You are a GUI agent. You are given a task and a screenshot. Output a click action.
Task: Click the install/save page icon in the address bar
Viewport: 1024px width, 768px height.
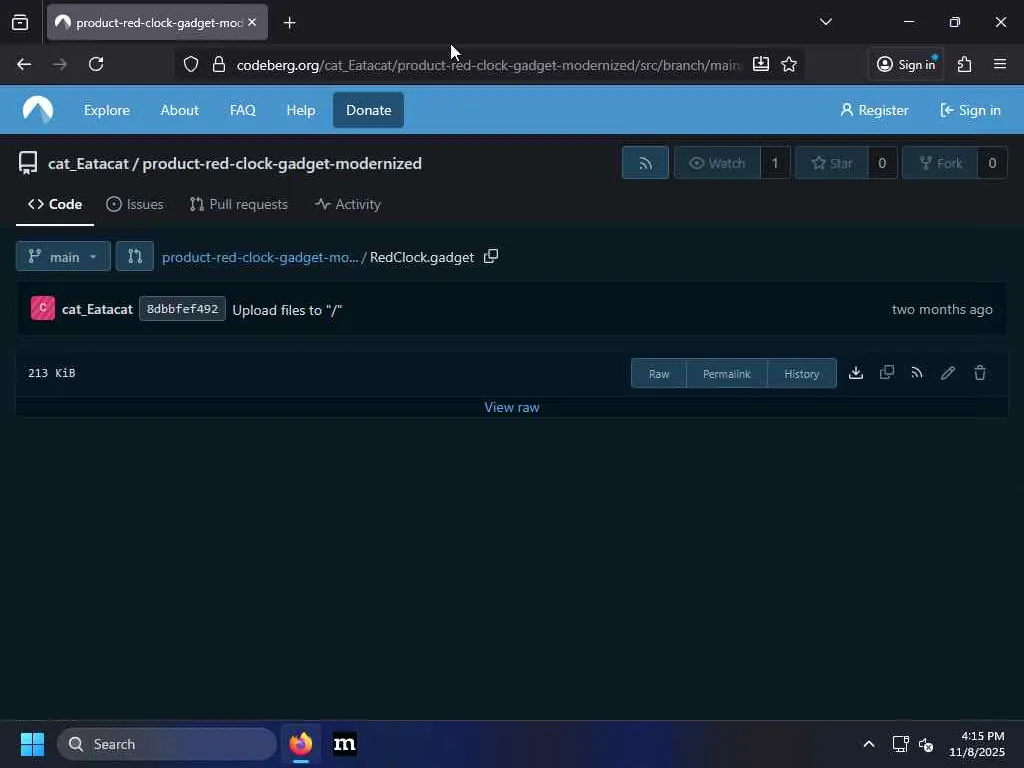point(760,64)
